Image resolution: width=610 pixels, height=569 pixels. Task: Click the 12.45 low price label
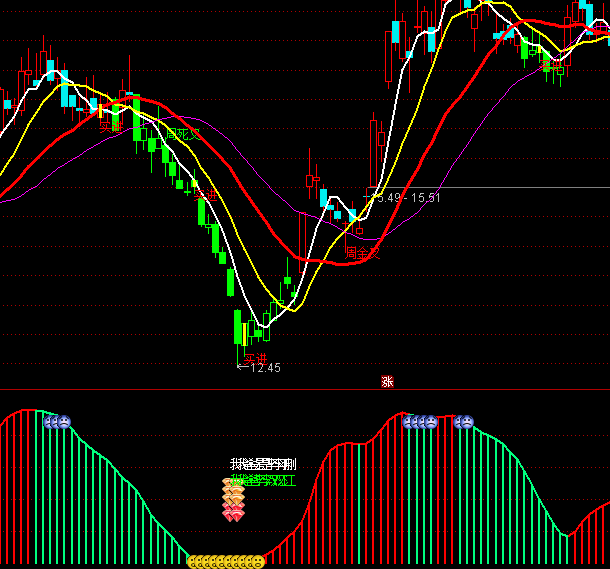click(x=259, y=368)
